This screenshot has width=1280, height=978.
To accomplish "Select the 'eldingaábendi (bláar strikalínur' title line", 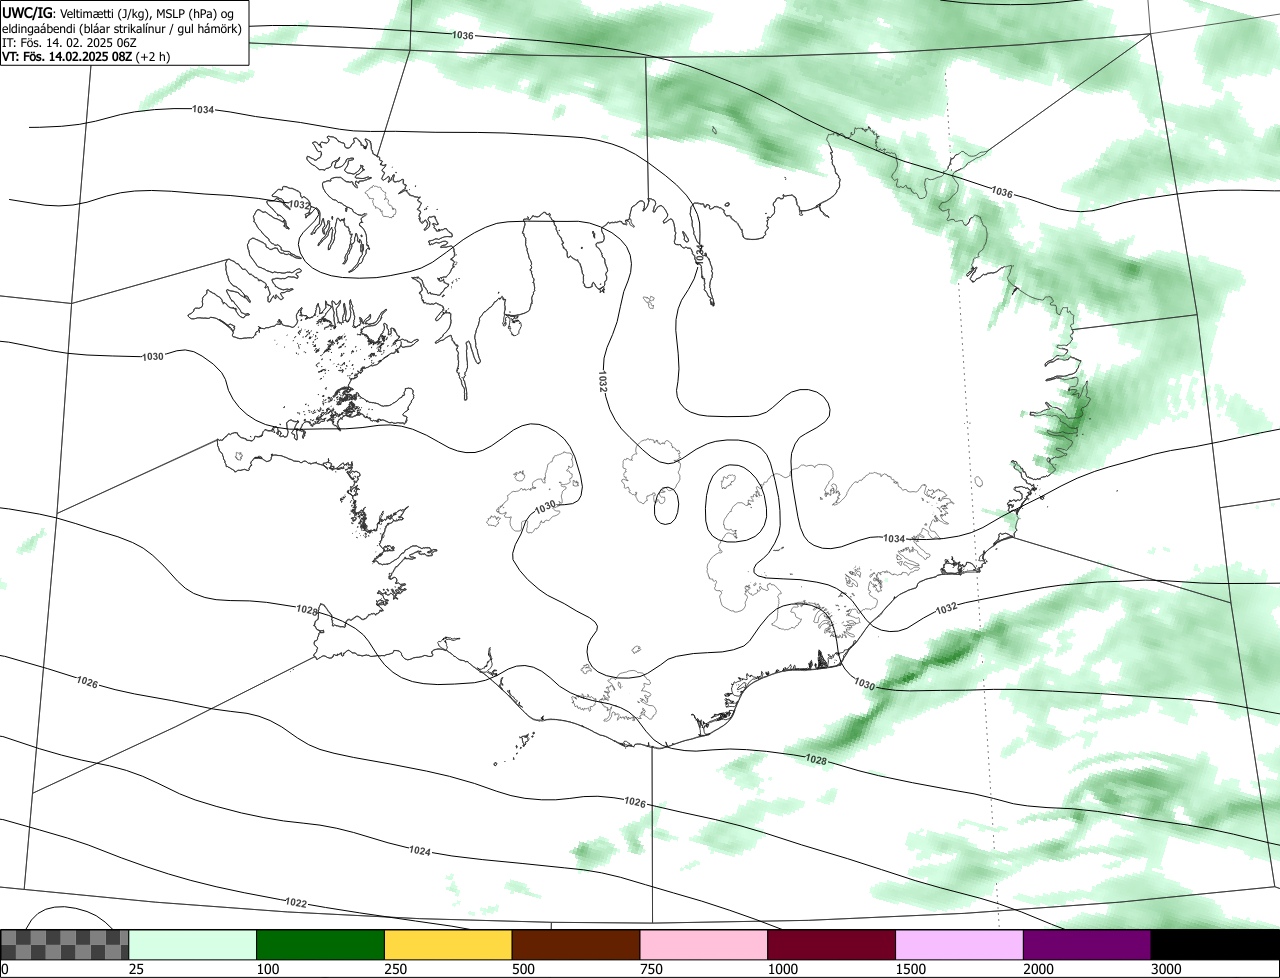I will (x=122, y=28).
